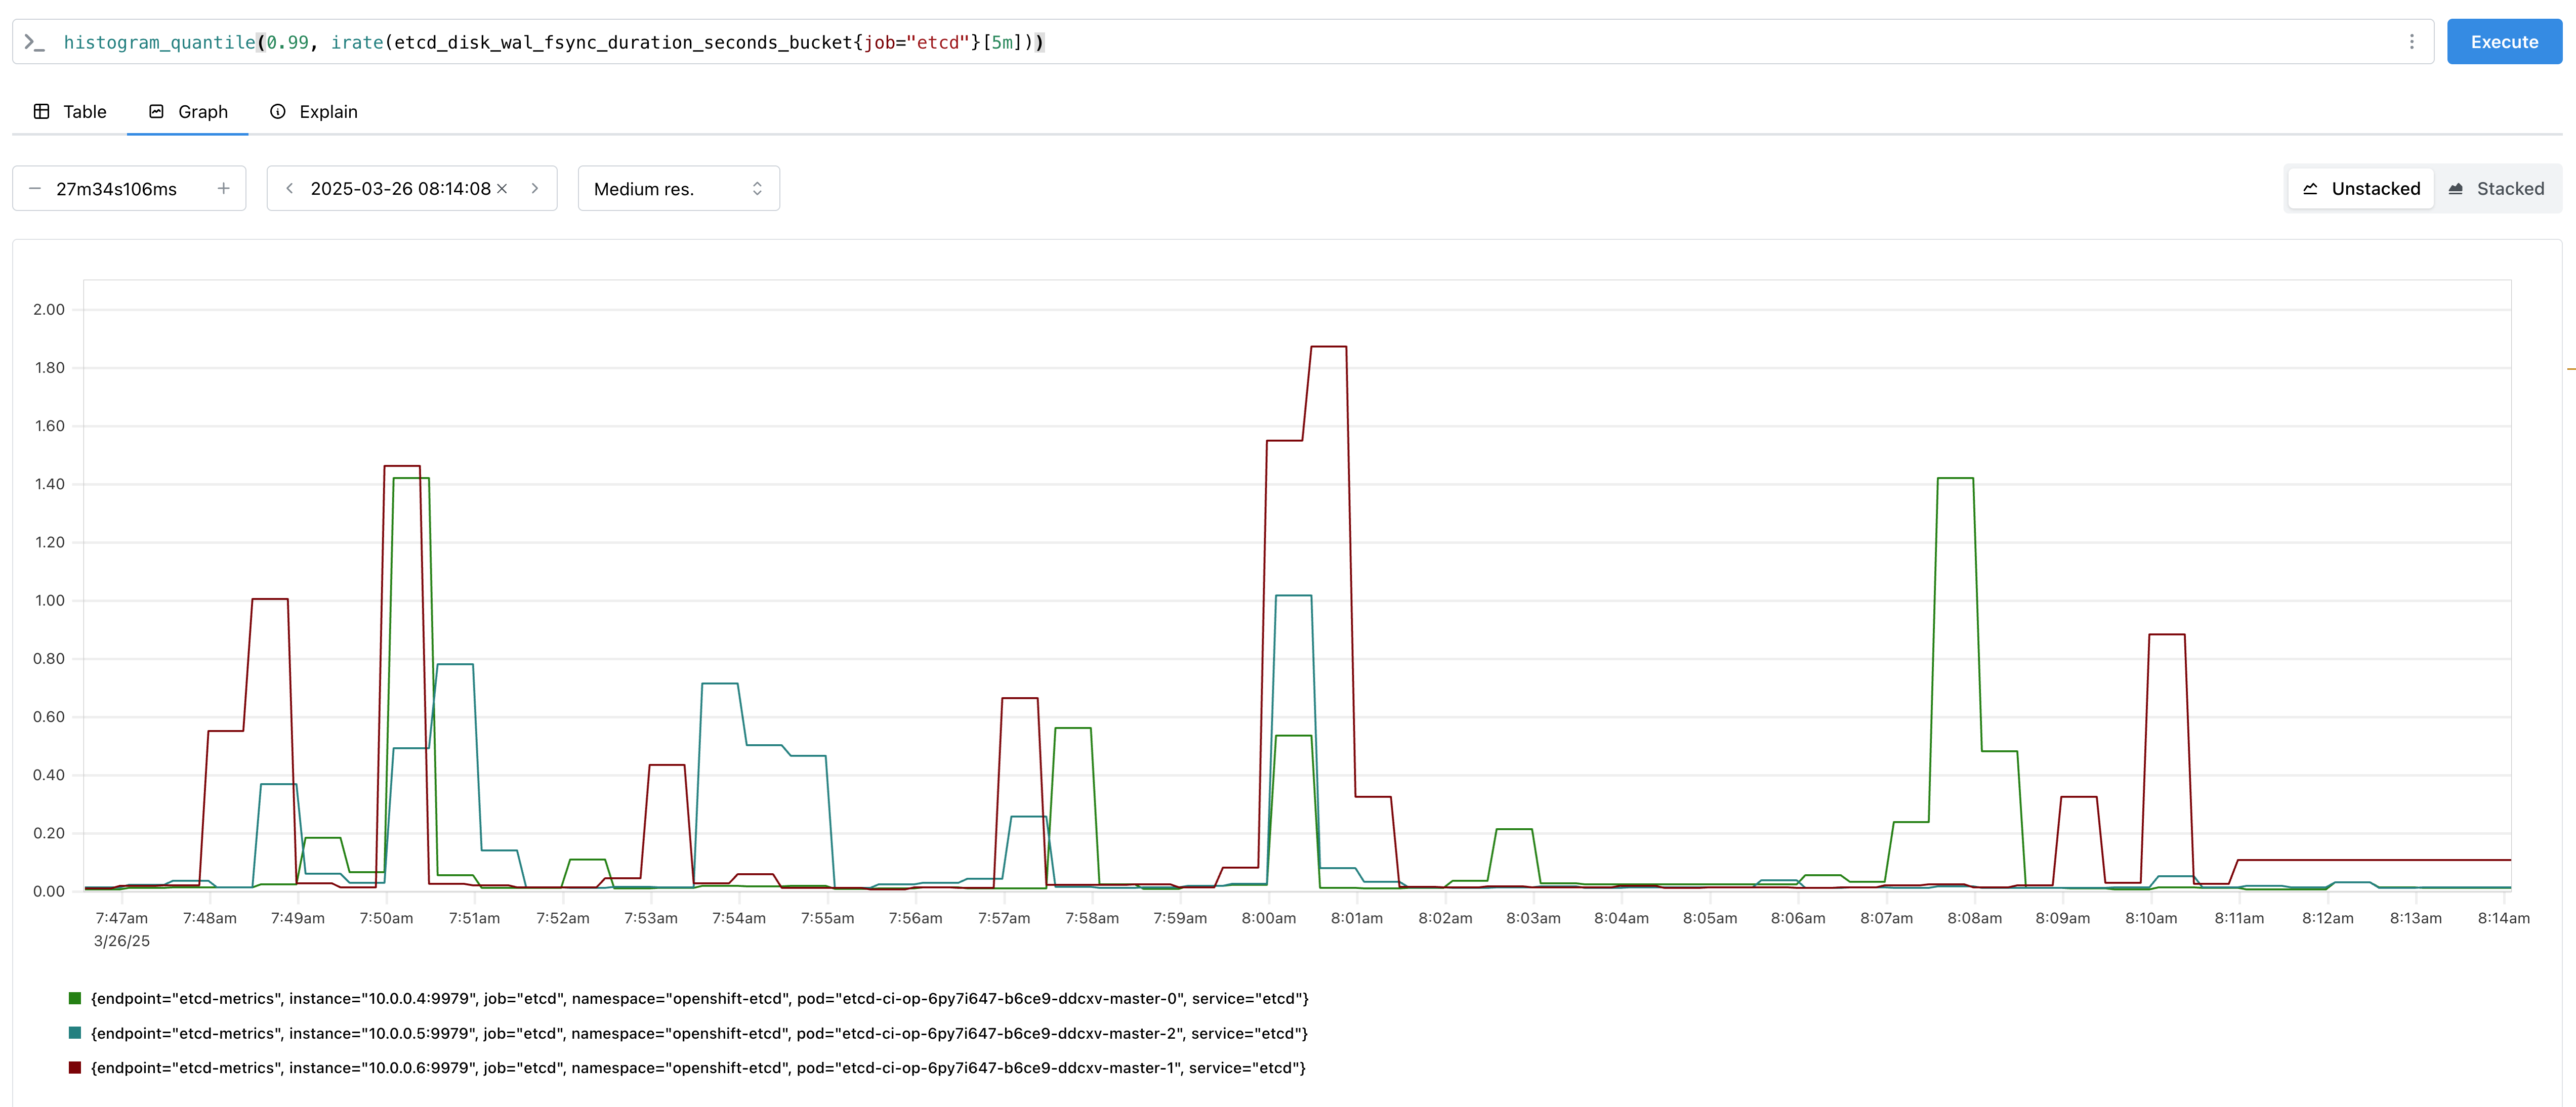
Task: Clear the end time with the X icon
Action: pyautogui.click(x=502, y=189)
